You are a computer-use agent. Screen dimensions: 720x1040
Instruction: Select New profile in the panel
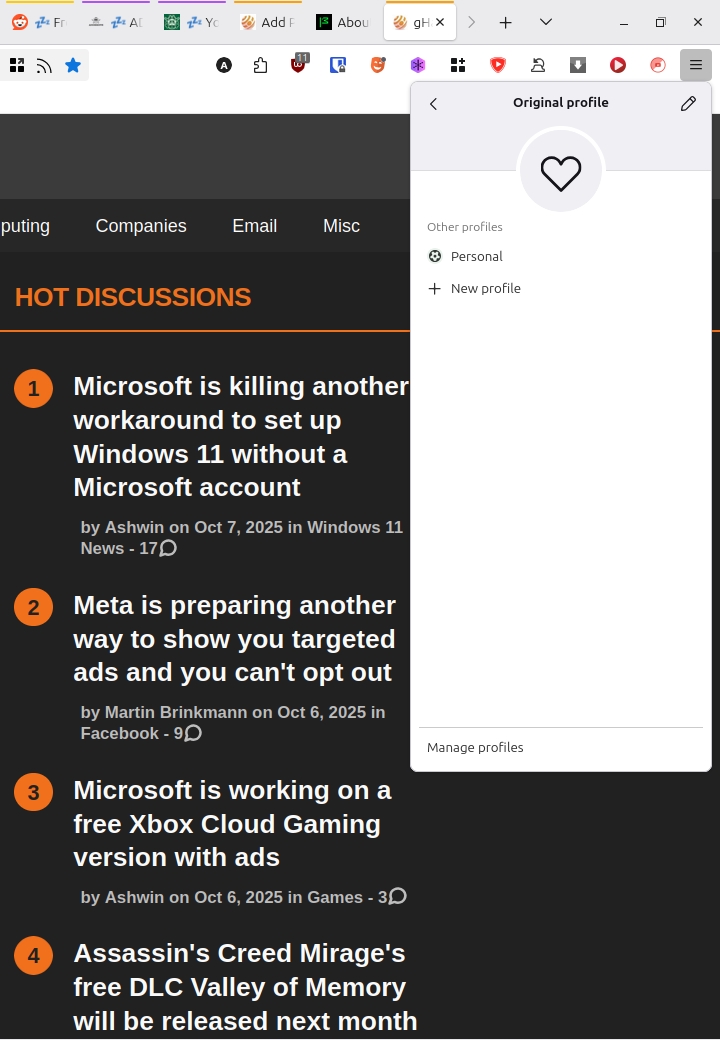(485, 288)
